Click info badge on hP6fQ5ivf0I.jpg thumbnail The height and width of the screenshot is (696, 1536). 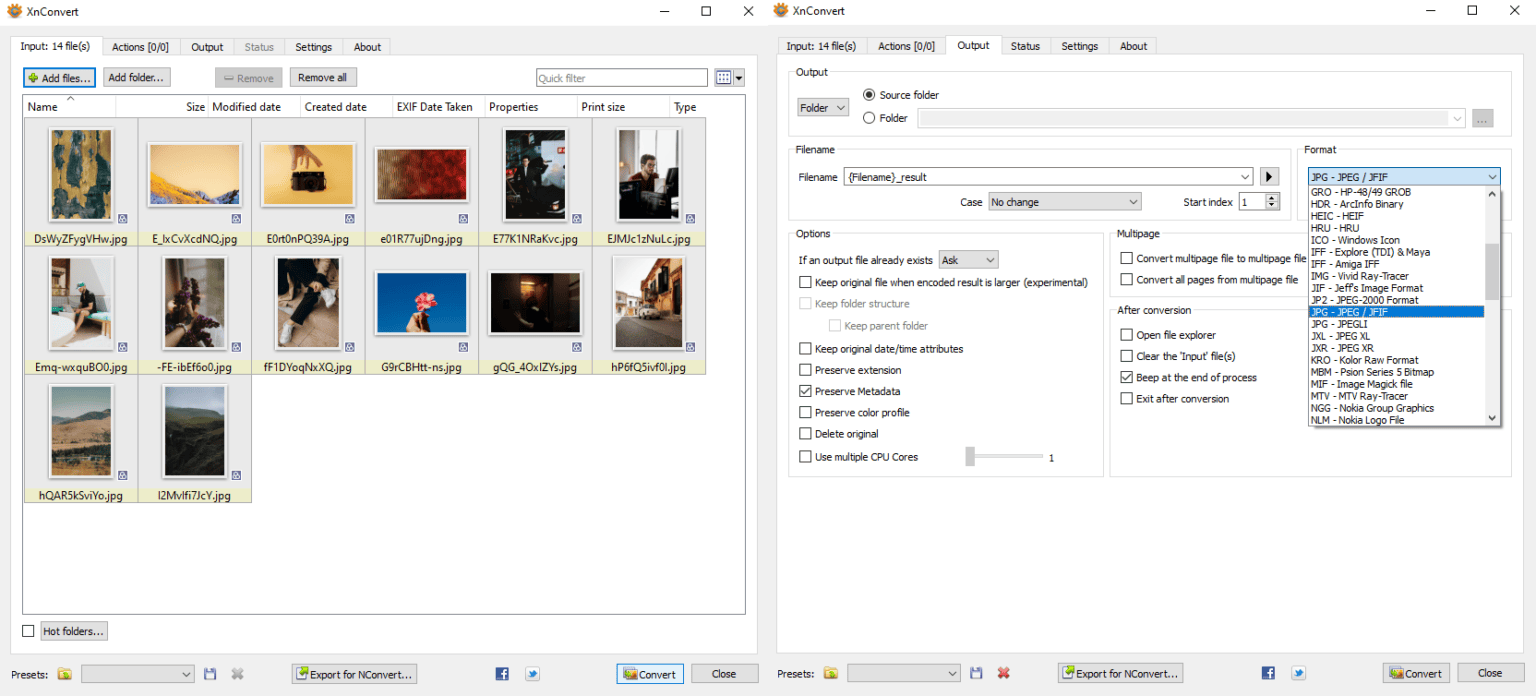click(x=691, y=346)
